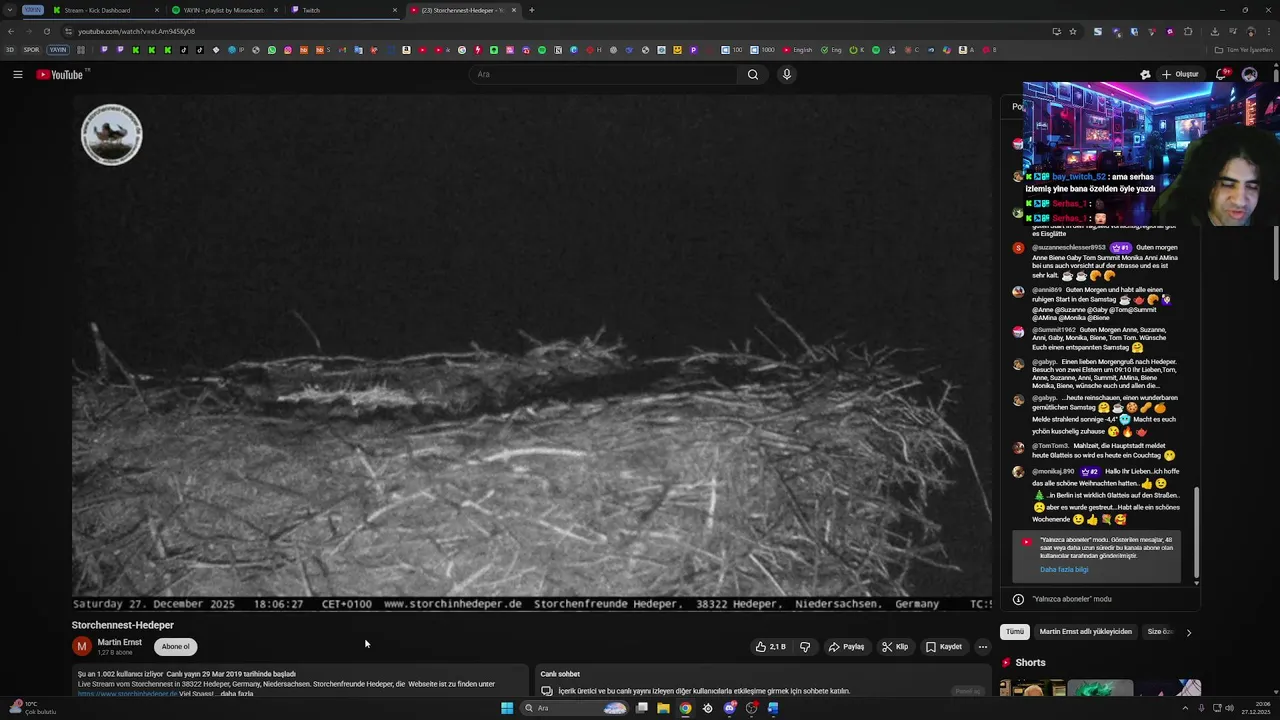Open the SPOR bookmarks folder
Image resolution: width=1280 pixels, height=720 pixels.
pyautogui.click(x=31, y=50)
